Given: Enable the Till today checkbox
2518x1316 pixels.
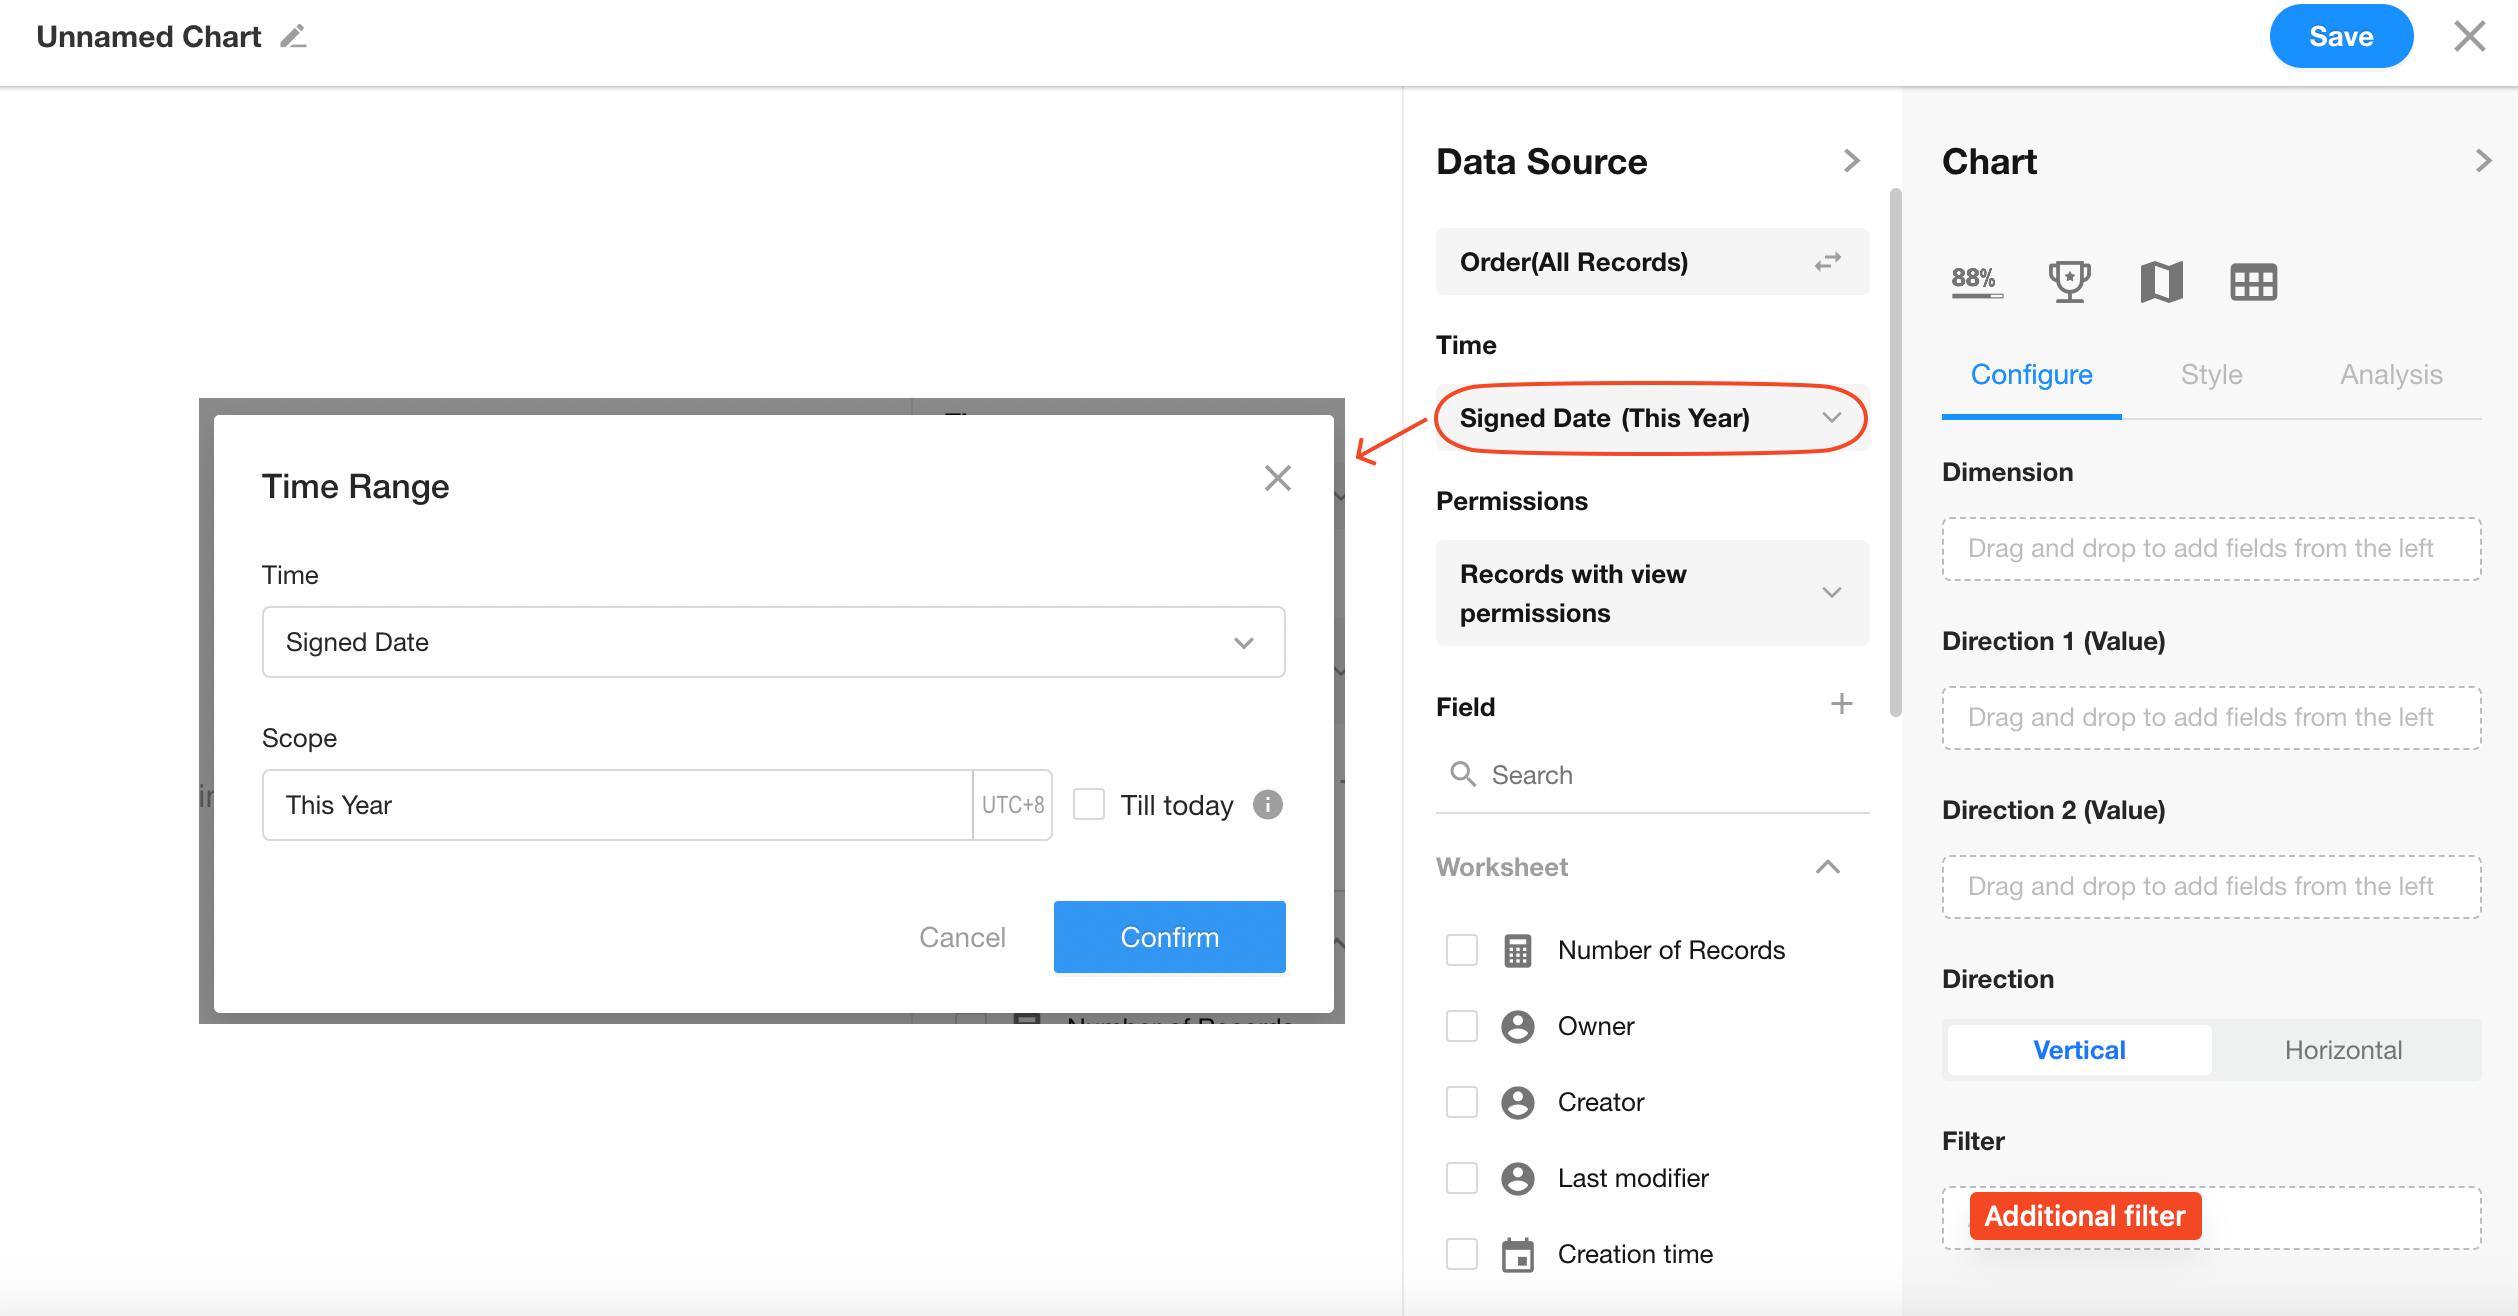Looking at the screenshot, I should pyautogui.click(x=1089, y=805).
